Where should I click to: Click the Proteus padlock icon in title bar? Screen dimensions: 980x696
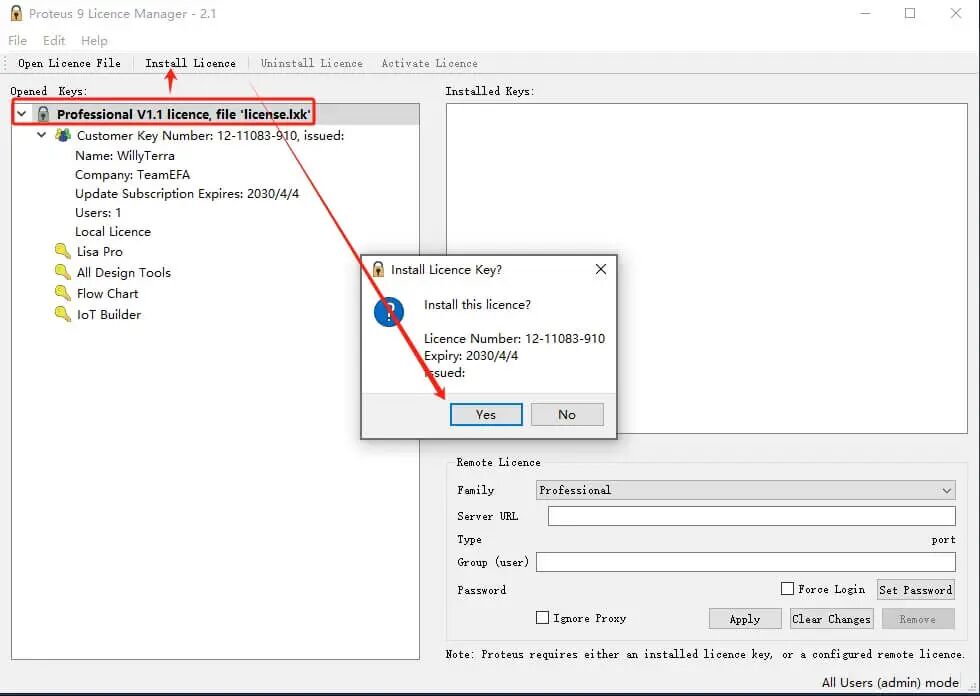tap(16, 13)
